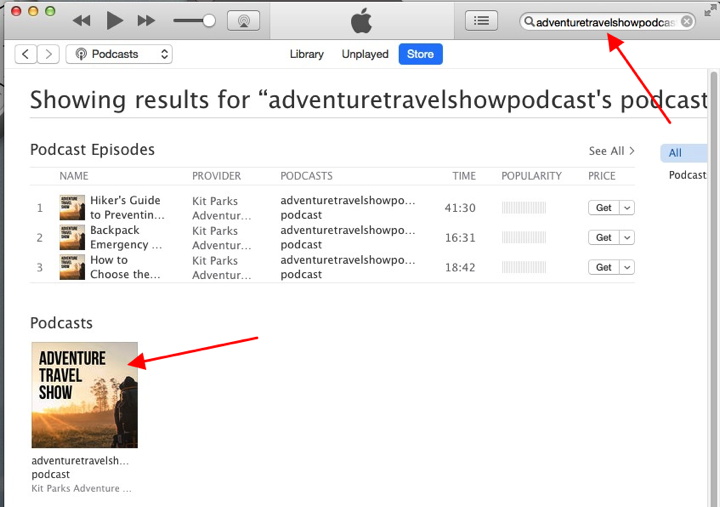The width and height of the screenshot is (720, 507).
Task: Expand options arrow for Hiker's Guide episode
Action: click(627, 208)
